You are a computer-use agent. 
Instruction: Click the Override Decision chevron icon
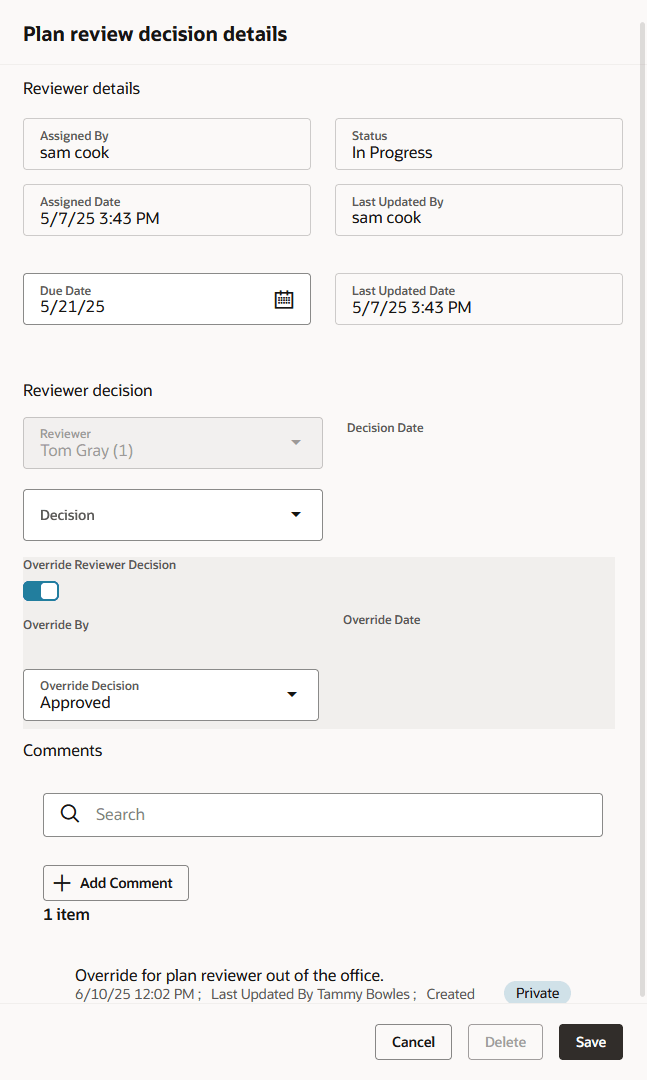pyautogui.click(x=291, y=694)
